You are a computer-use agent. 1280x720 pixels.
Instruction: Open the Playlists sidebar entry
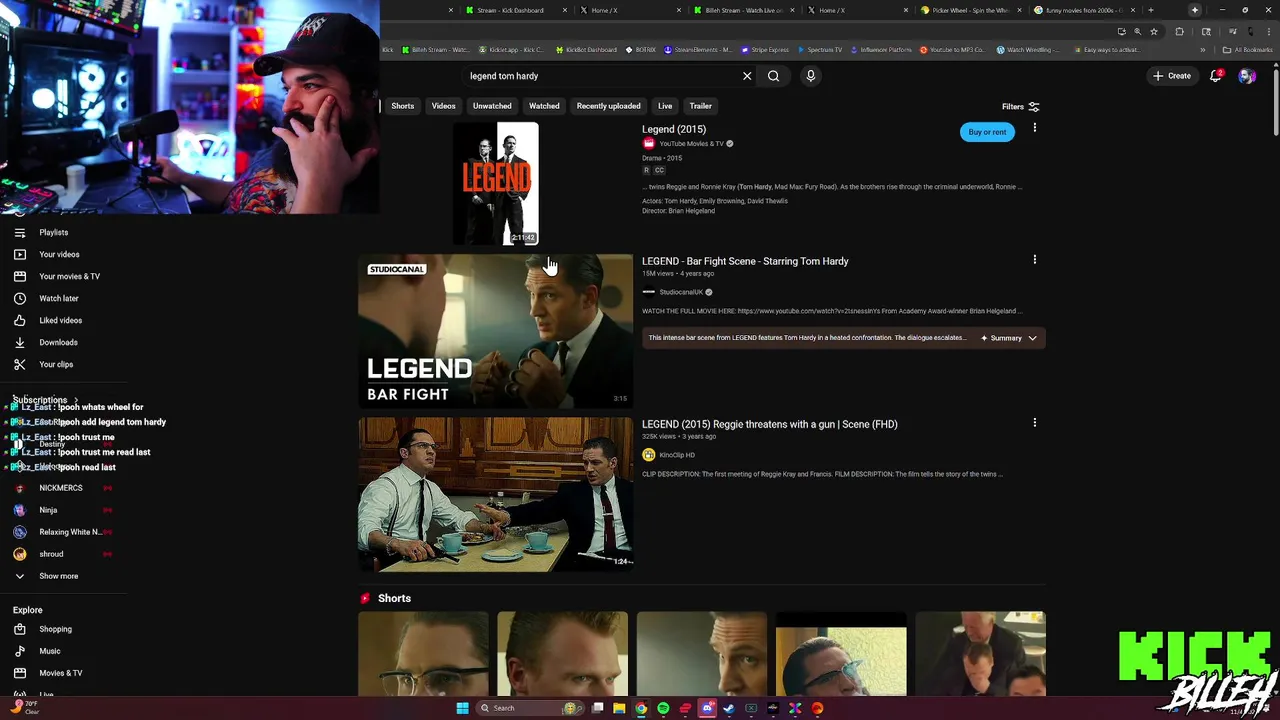tap(54, 232)
